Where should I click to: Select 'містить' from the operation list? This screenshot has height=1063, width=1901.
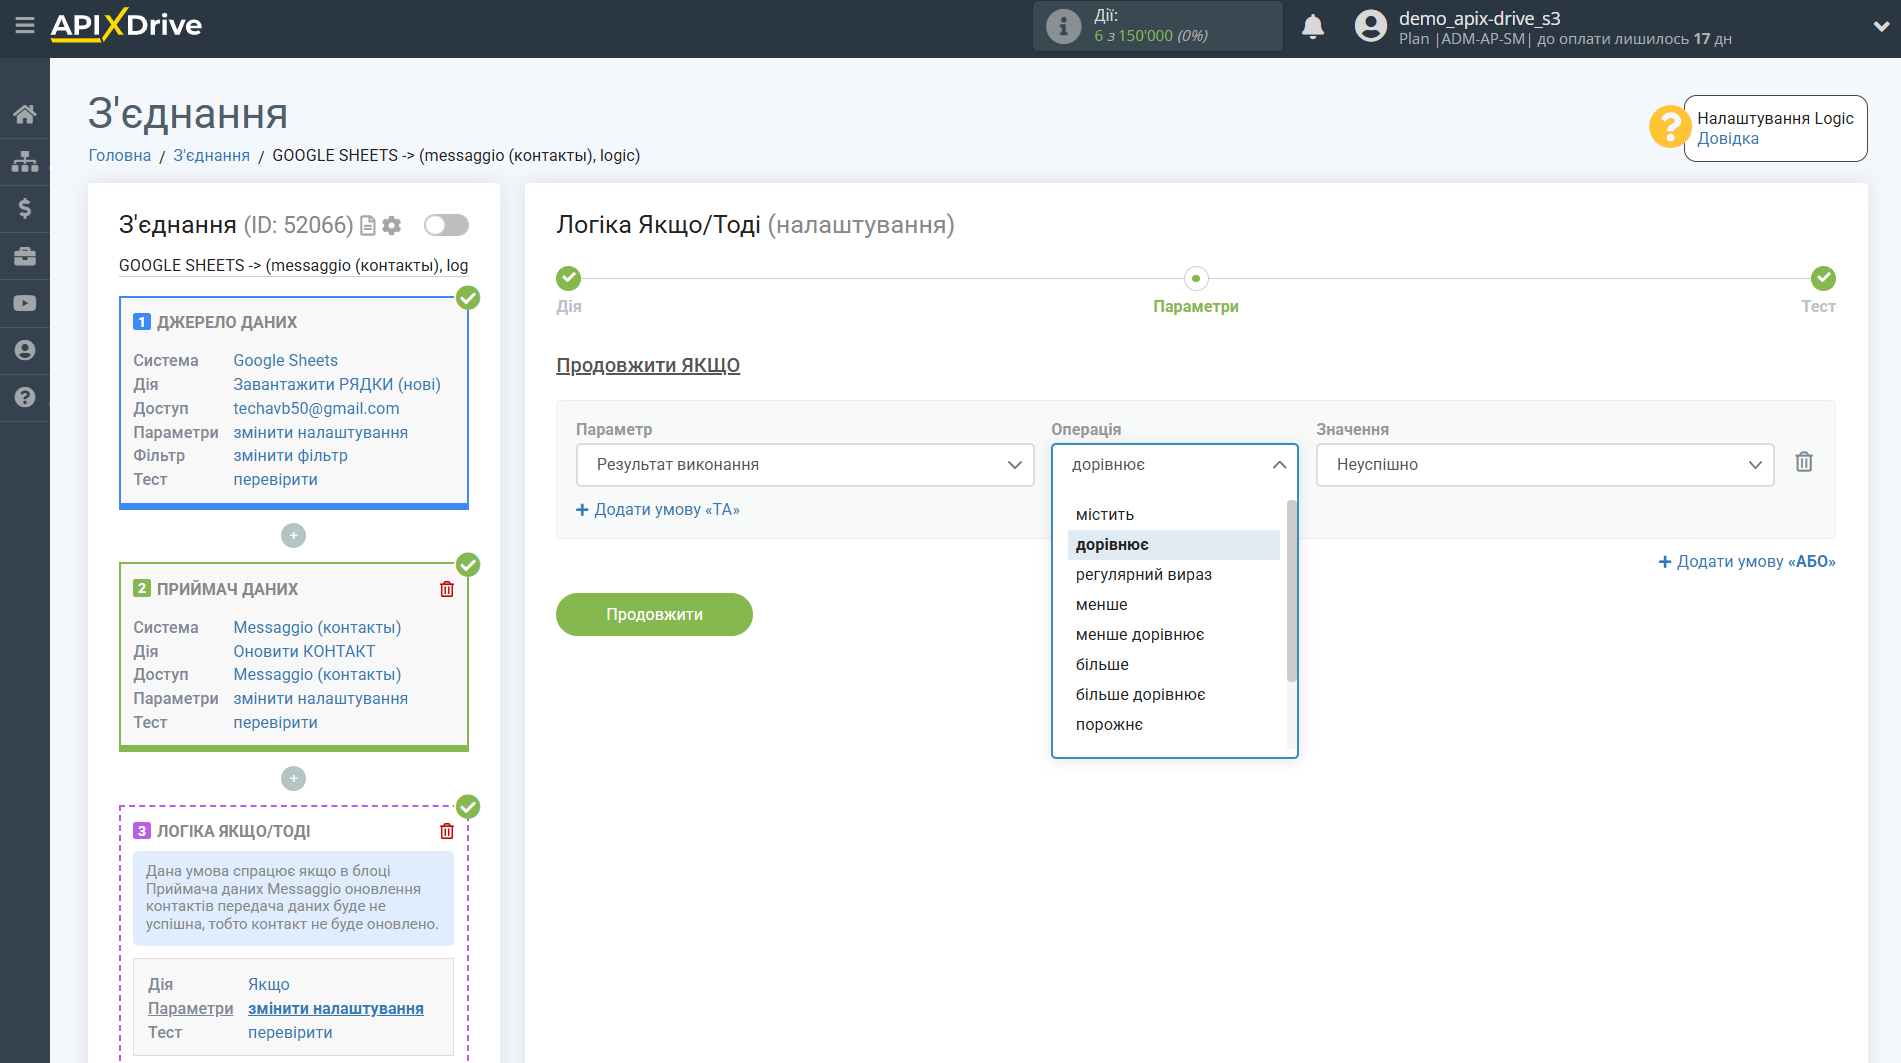[1105, 515]
